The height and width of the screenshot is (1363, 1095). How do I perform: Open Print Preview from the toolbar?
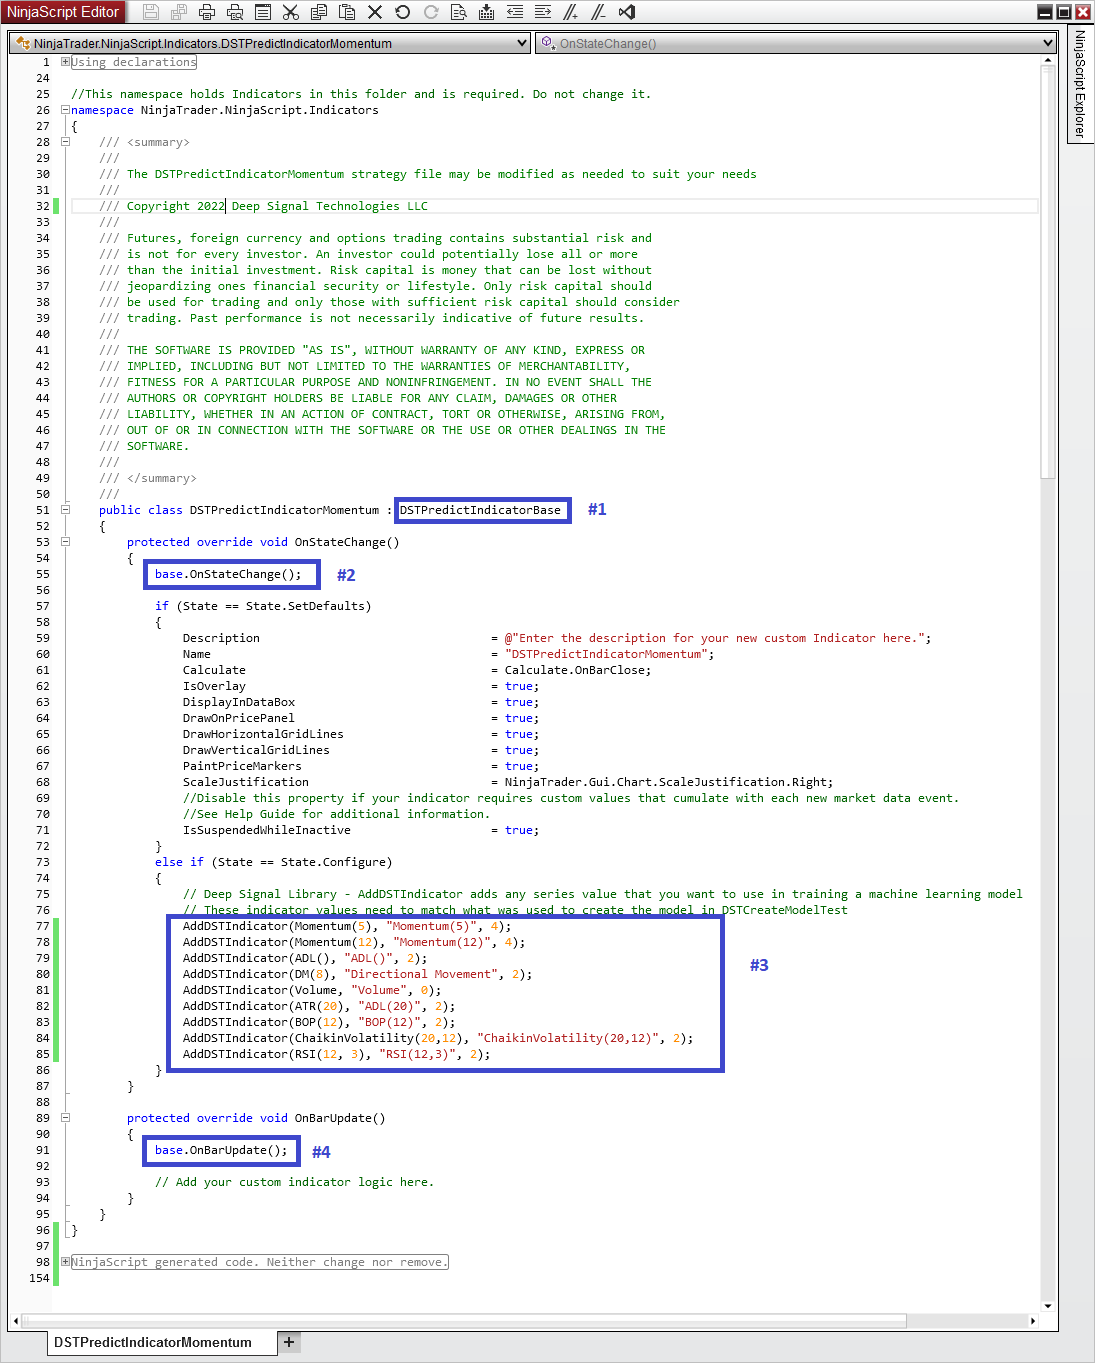(x=235, y=12)
